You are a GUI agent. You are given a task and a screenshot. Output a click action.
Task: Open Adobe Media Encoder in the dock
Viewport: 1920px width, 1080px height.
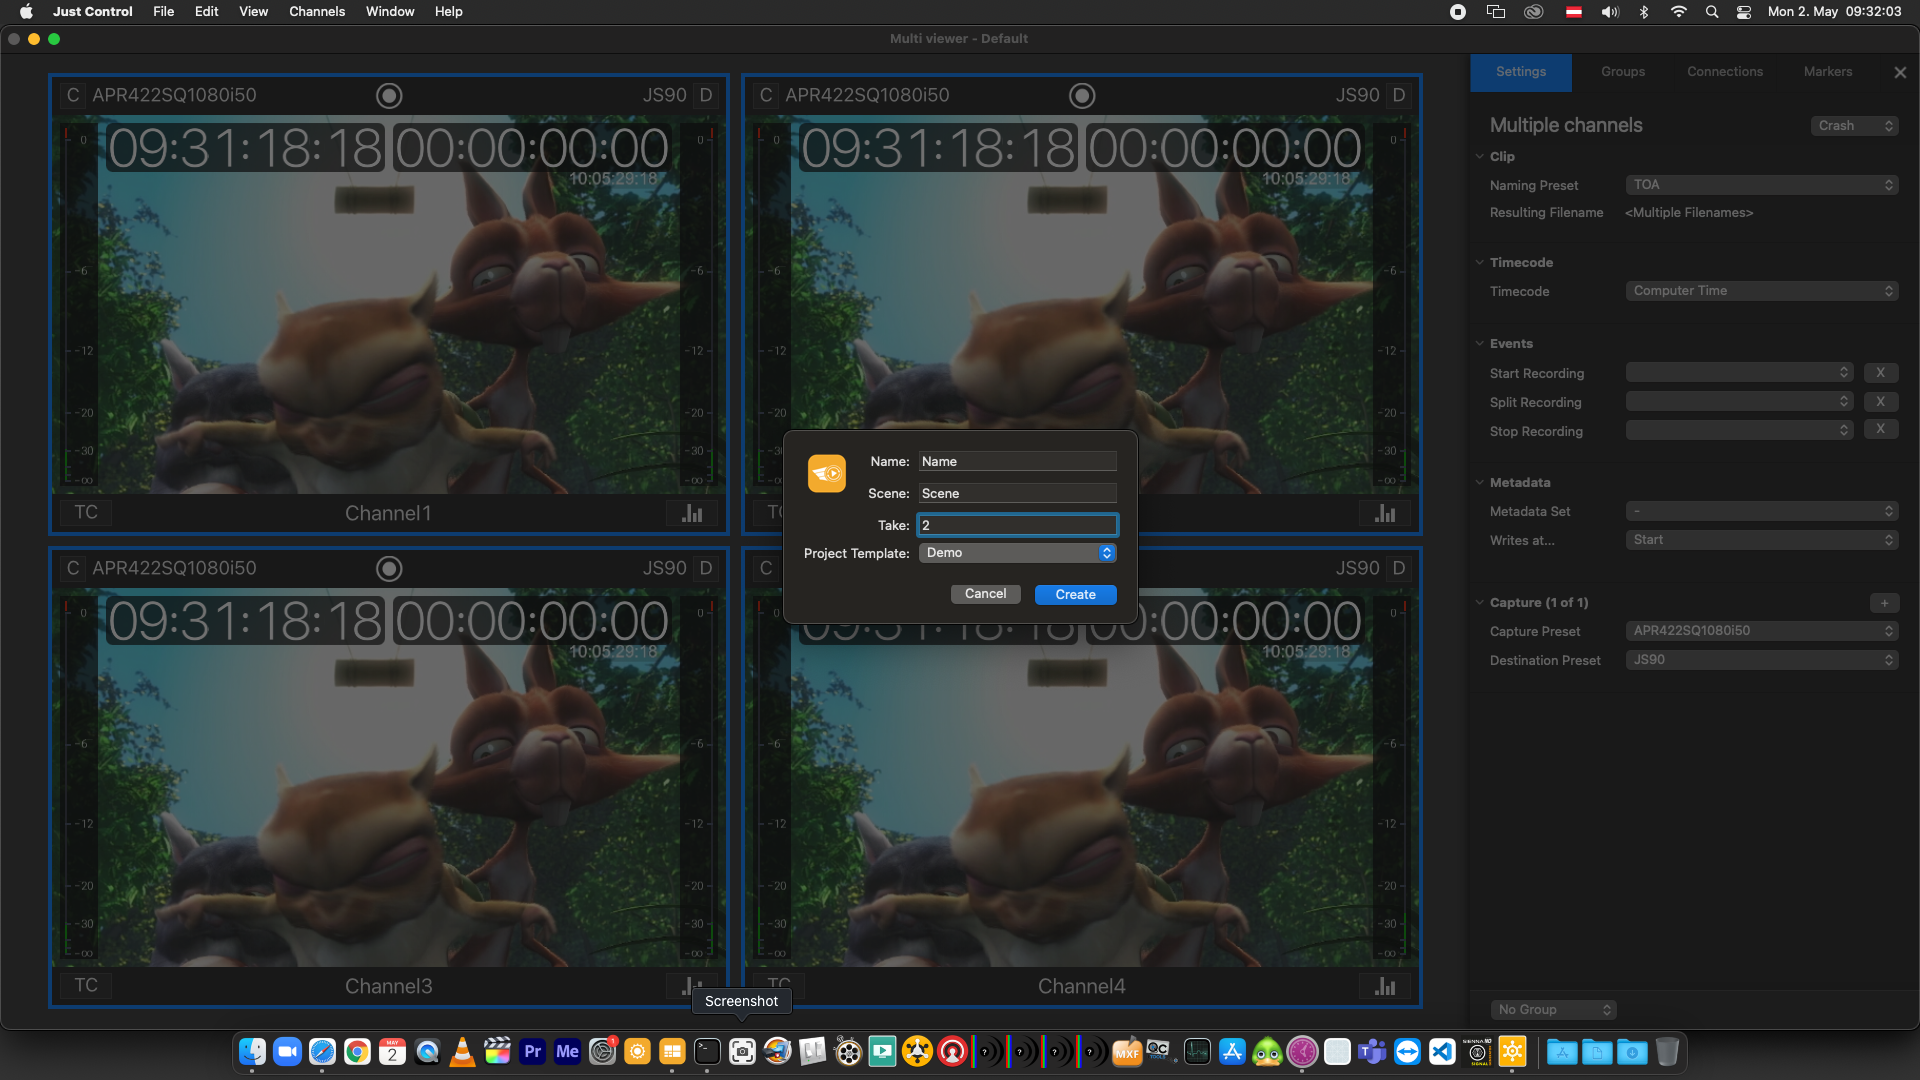567,1052
